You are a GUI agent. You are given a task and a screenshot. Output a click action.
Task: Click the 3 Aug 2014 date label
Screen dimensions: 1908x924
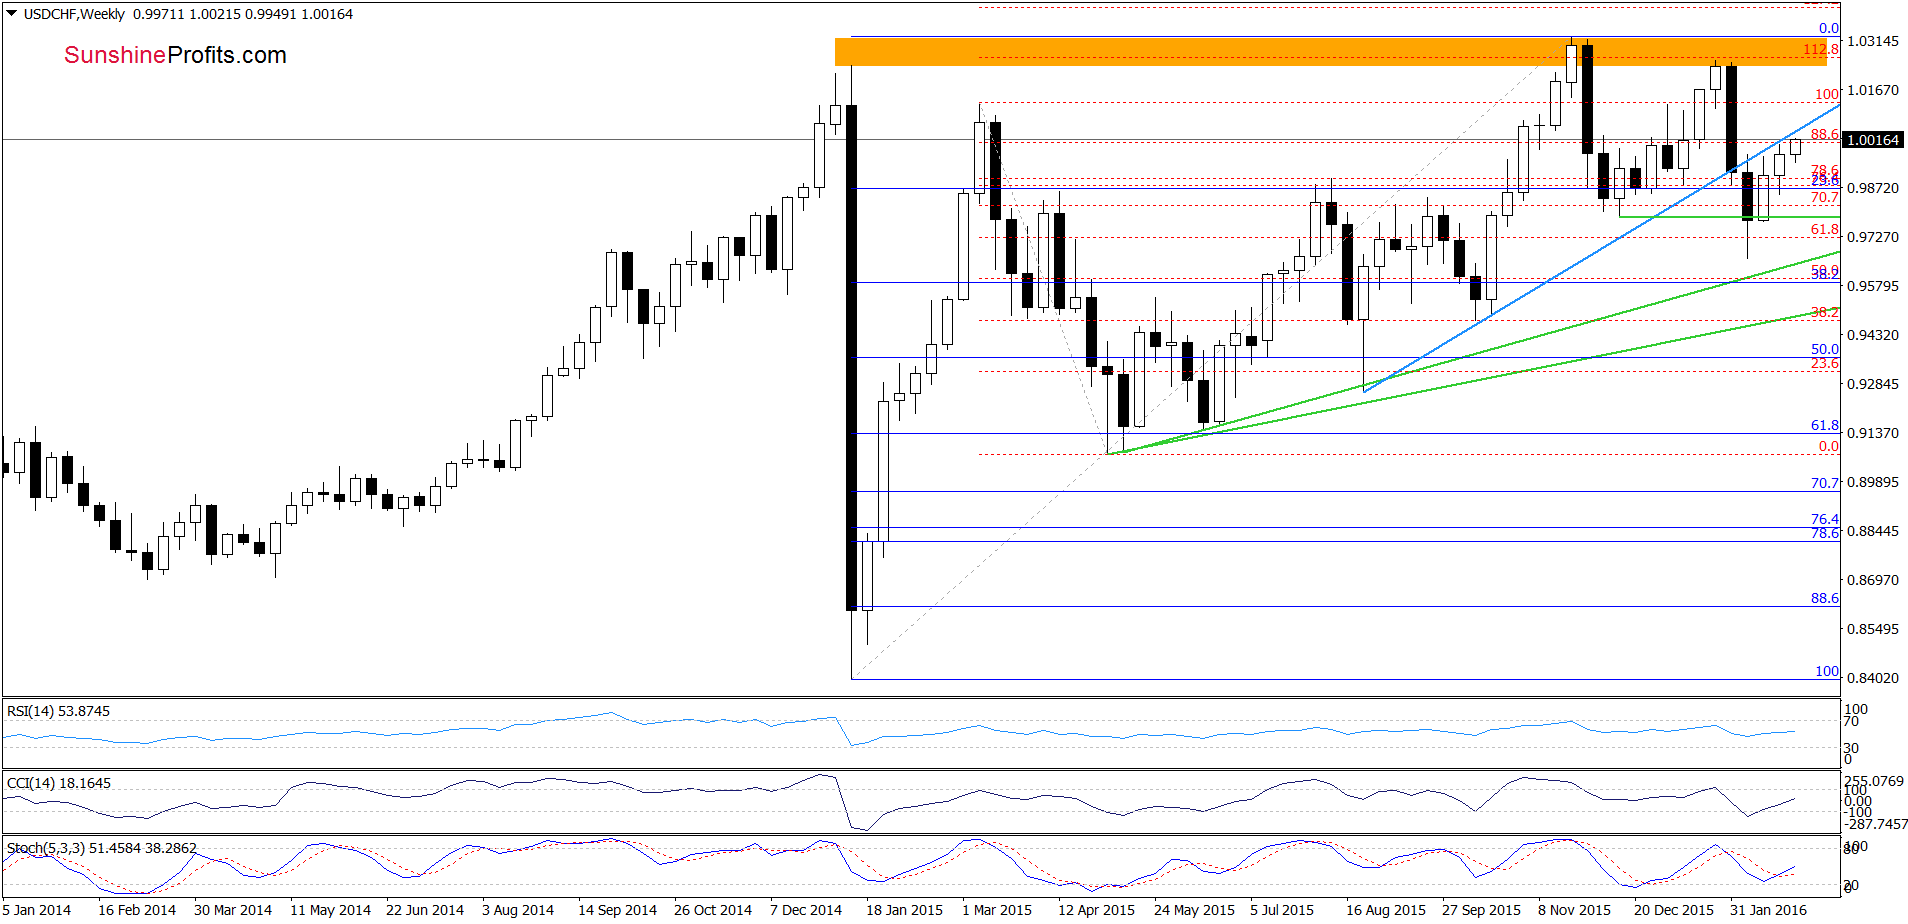coord(518,910)
